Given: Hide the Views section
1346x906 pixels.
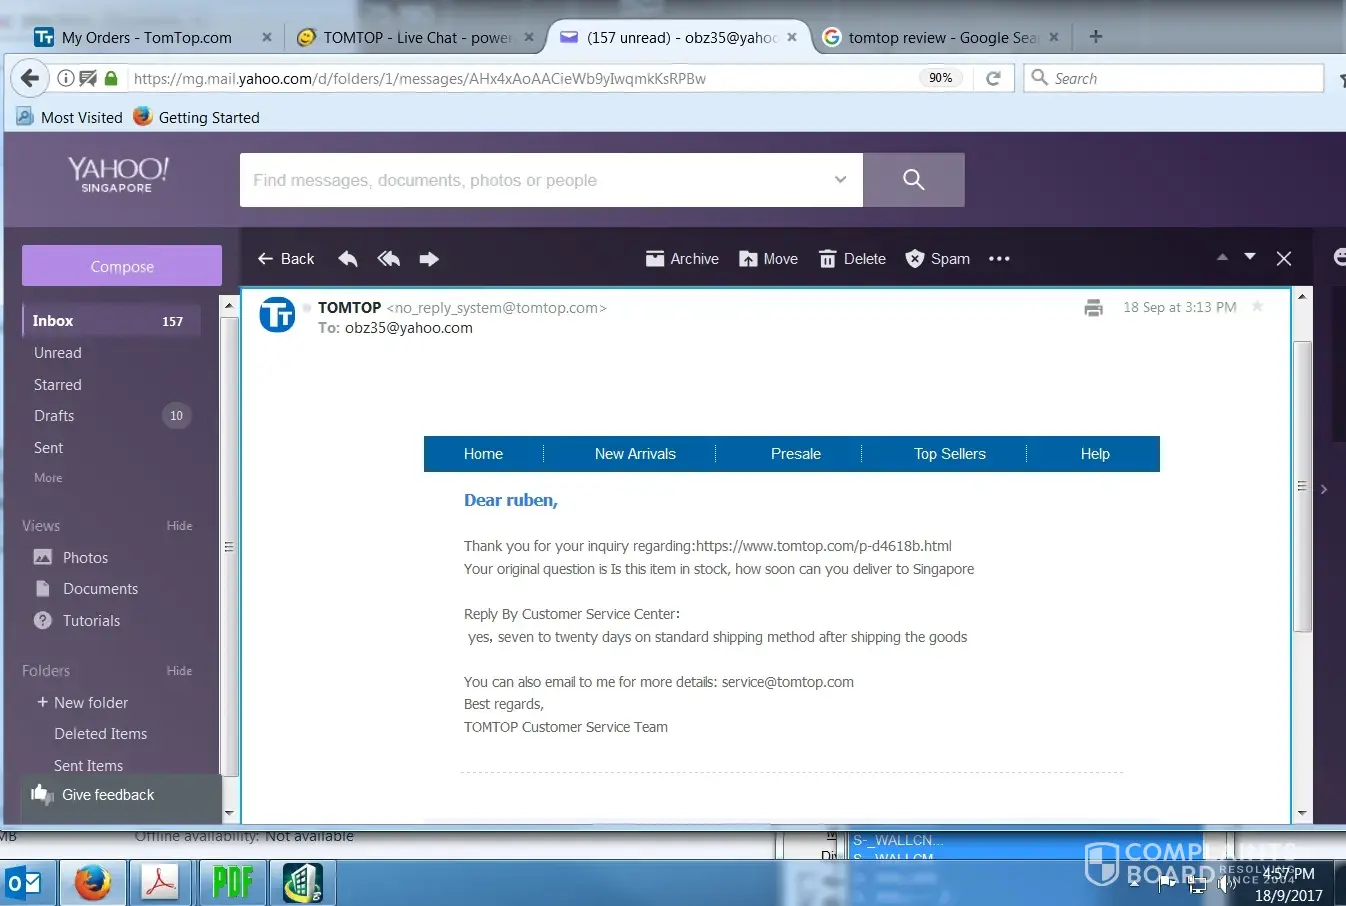Looking at the screenshot, I should pos(179,526).
